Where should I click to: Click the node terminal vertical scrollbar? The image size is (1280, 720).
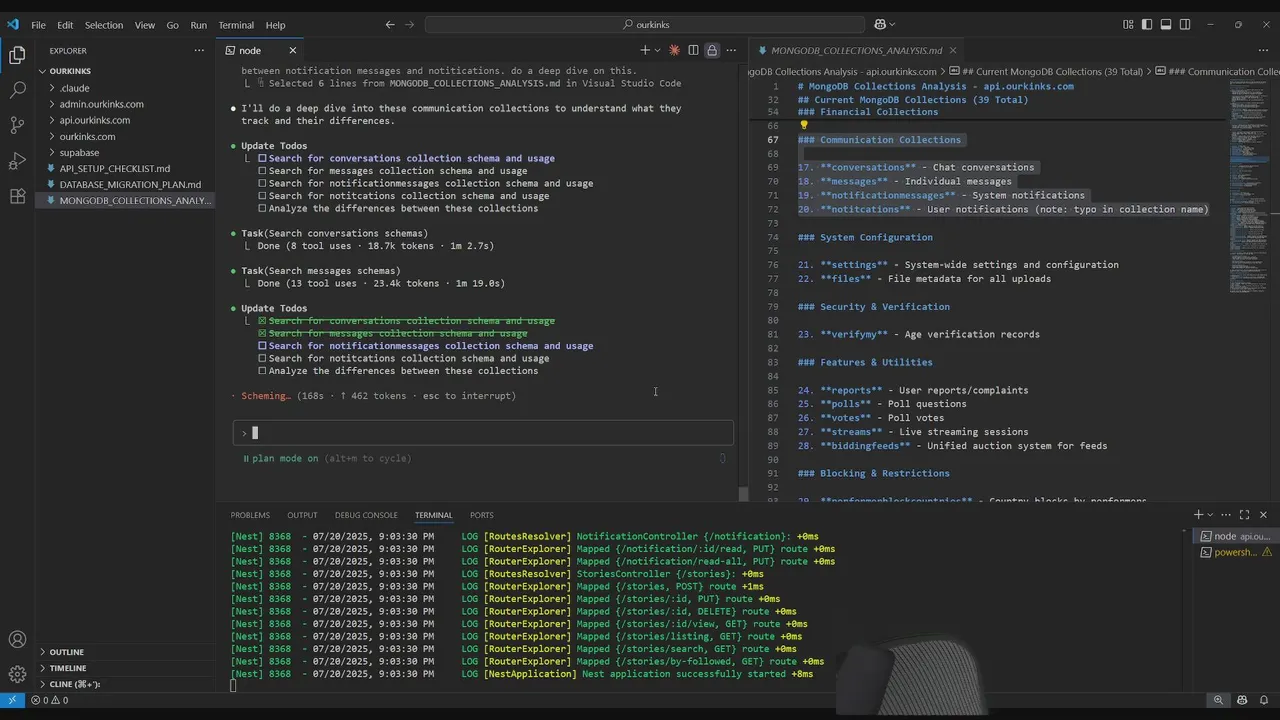tap(742, 494)
